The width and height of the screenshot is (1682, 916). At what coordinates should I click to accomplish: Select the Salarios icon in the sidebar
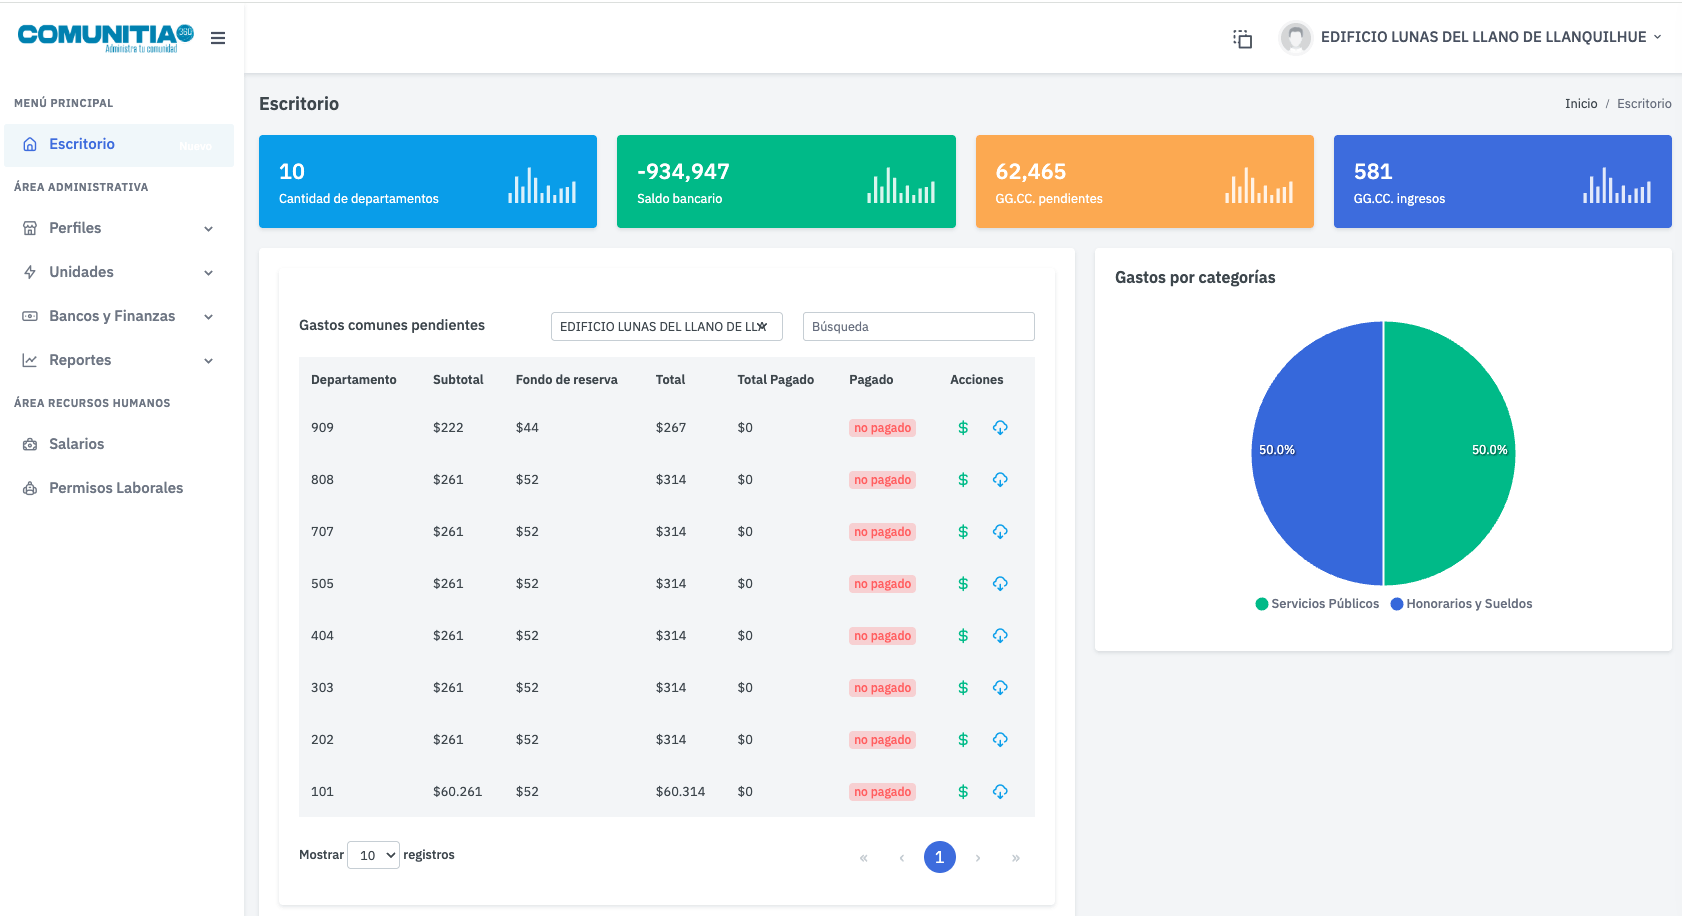tap(30, 444)
